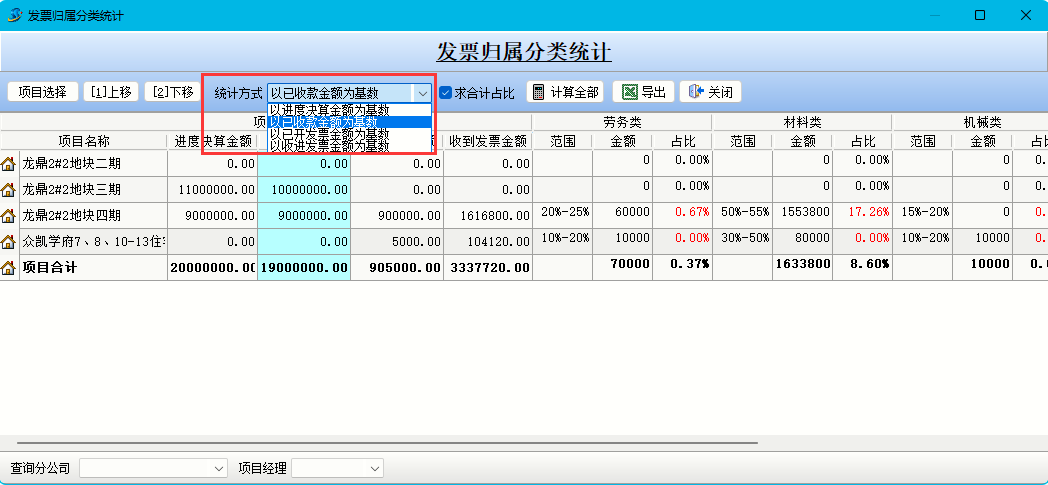Toggle the 求合计占比 checkbox
Screen dimensions: 1048x485
click(446, 93)
